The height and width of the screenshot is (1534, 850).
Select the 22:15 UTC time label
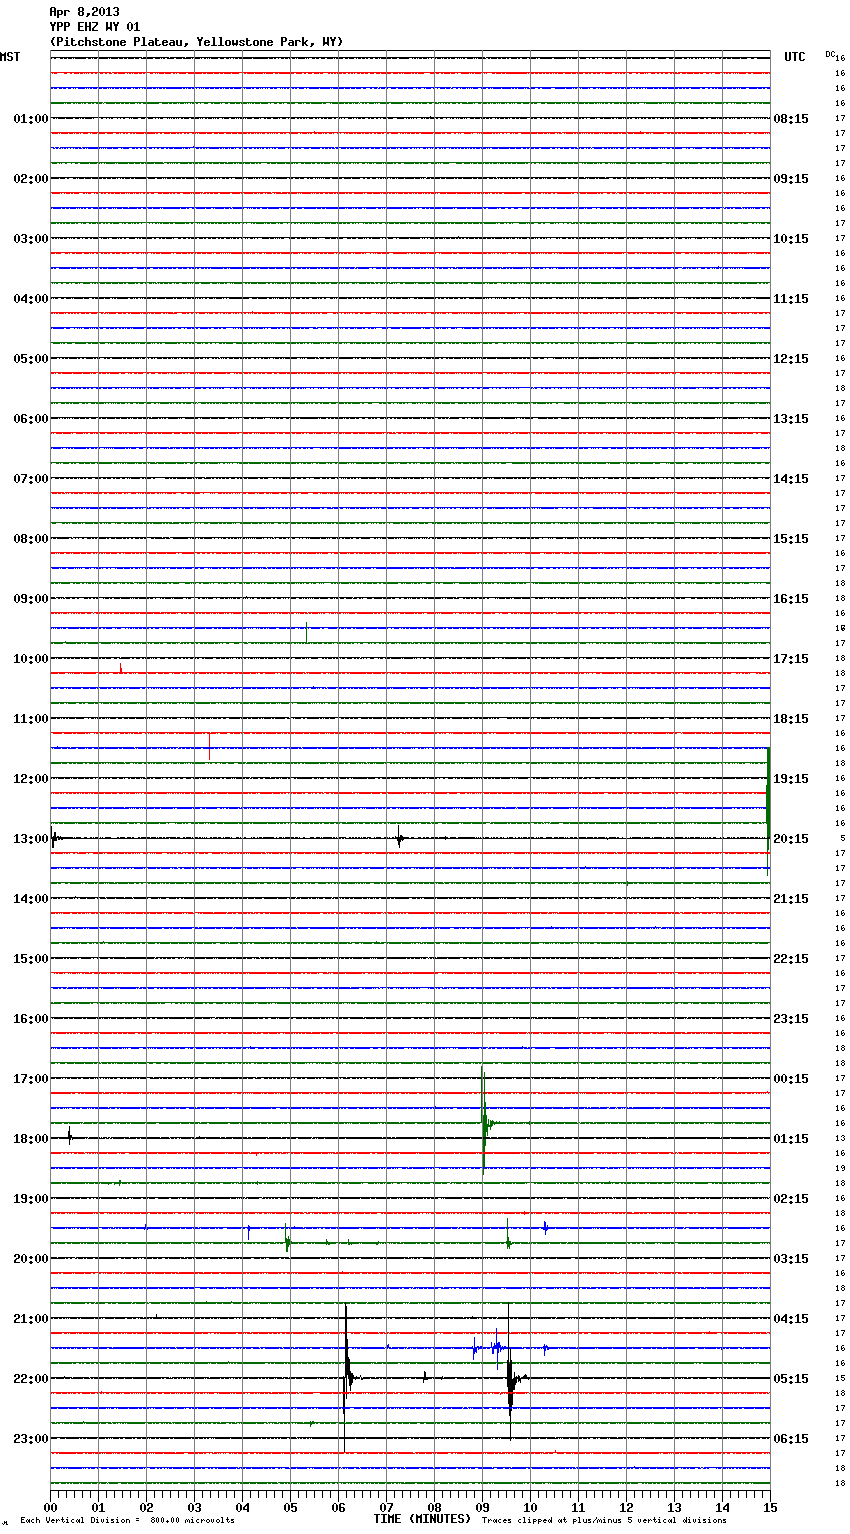791,959
